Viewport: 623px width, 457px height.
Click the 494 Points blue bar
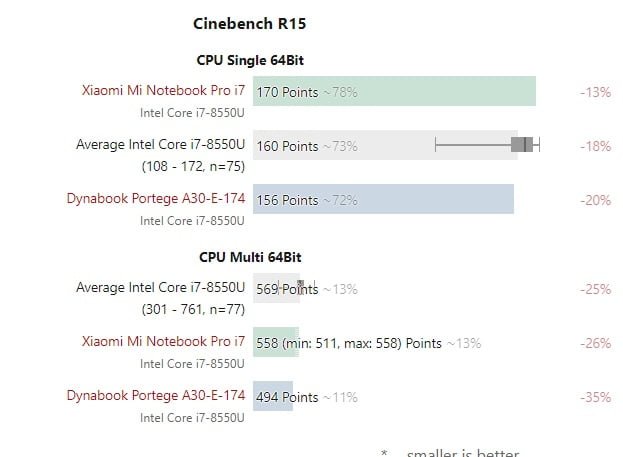(x=272, y=396)
